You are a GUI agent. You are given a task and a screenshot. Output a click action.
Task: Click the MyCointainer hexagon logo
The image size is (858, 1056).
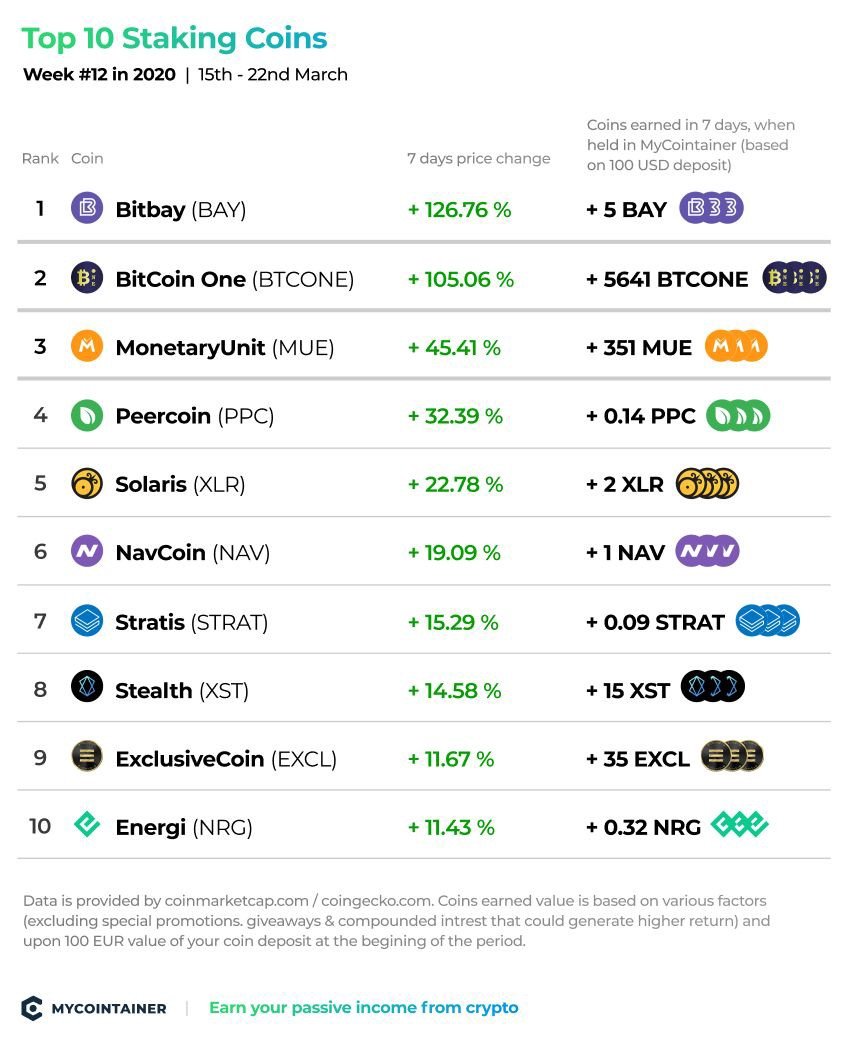pyautogui.click(x=32, y=1008)
